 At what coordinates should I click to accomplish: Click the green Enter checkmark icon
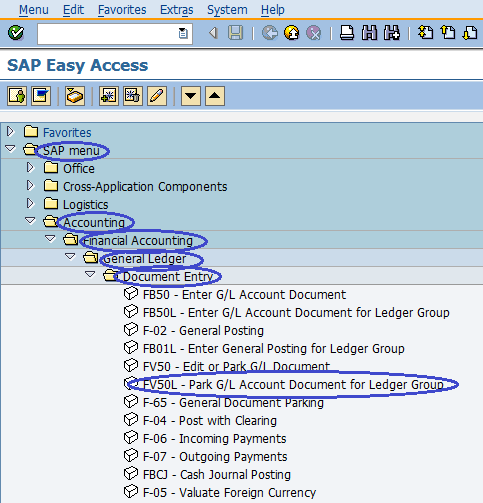point(16,33)
